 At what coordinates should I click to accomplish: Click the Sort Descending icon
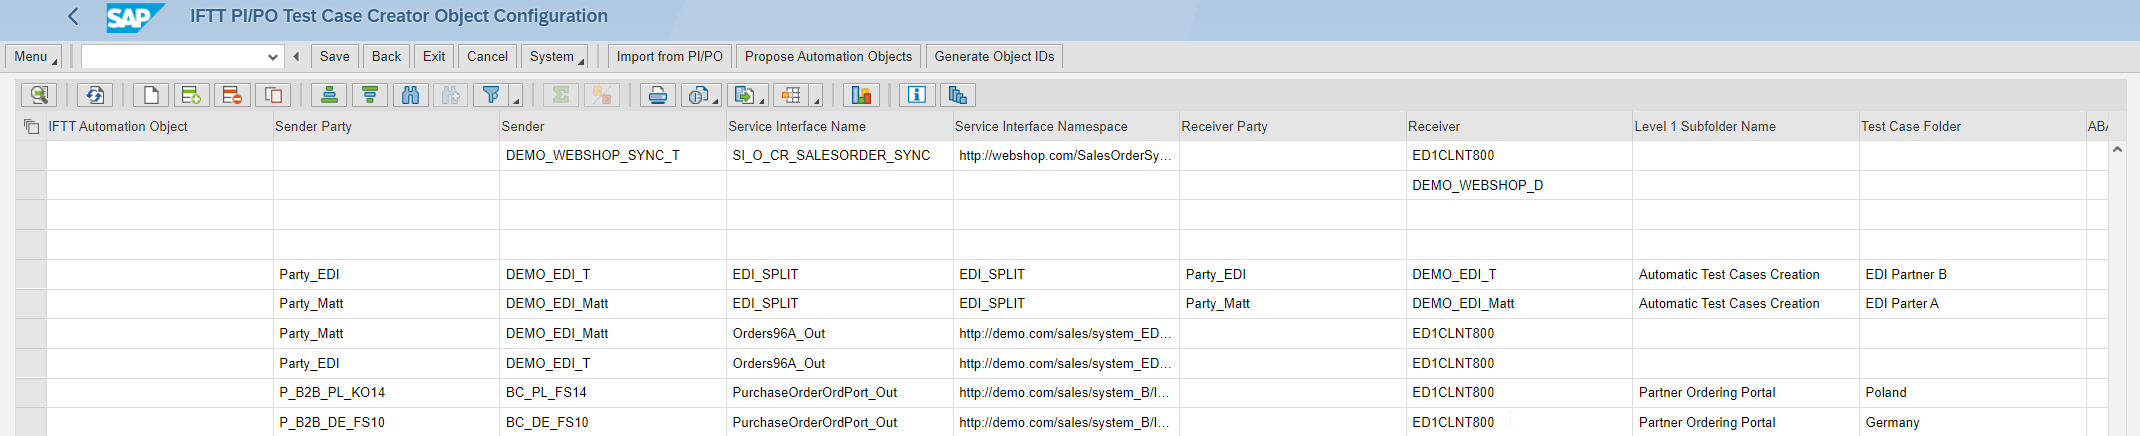coord(370,95)
